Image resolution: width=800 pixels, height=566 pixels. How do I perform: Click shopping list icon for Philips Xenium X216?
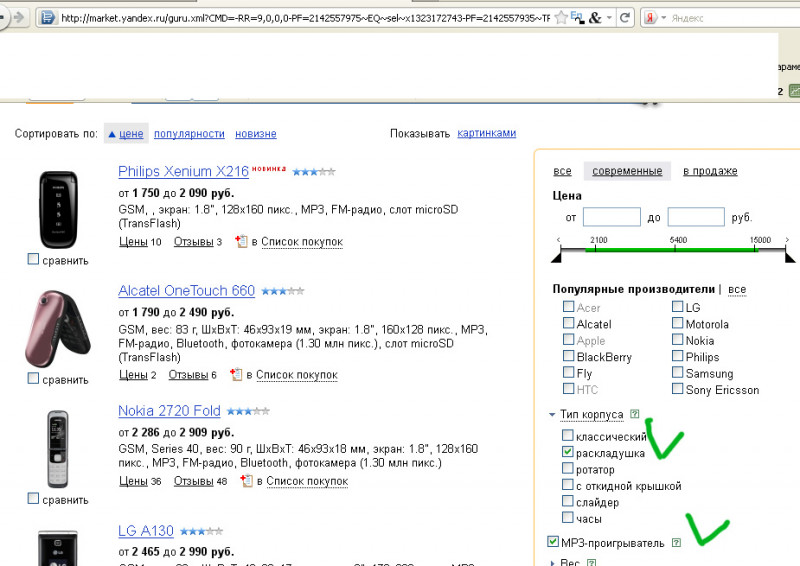click(241, 241)
